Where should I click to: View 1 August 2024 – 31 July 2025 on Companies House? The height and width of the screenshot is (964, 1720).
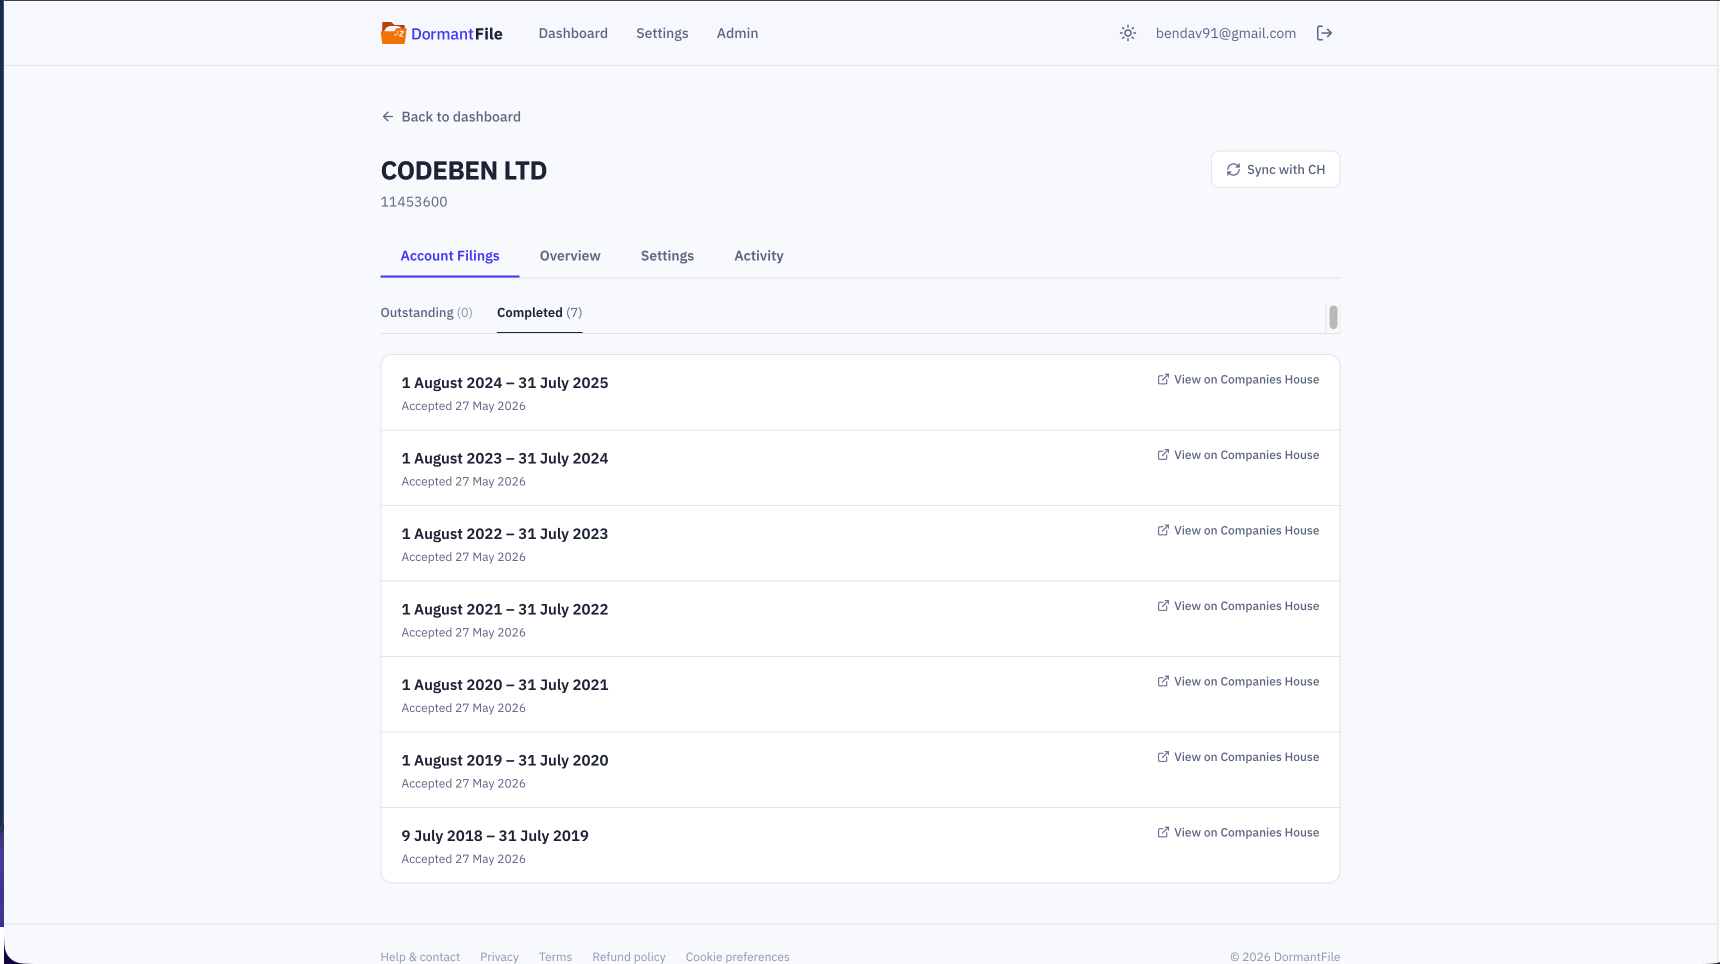pyautogui.click(x=1238, y=379)
